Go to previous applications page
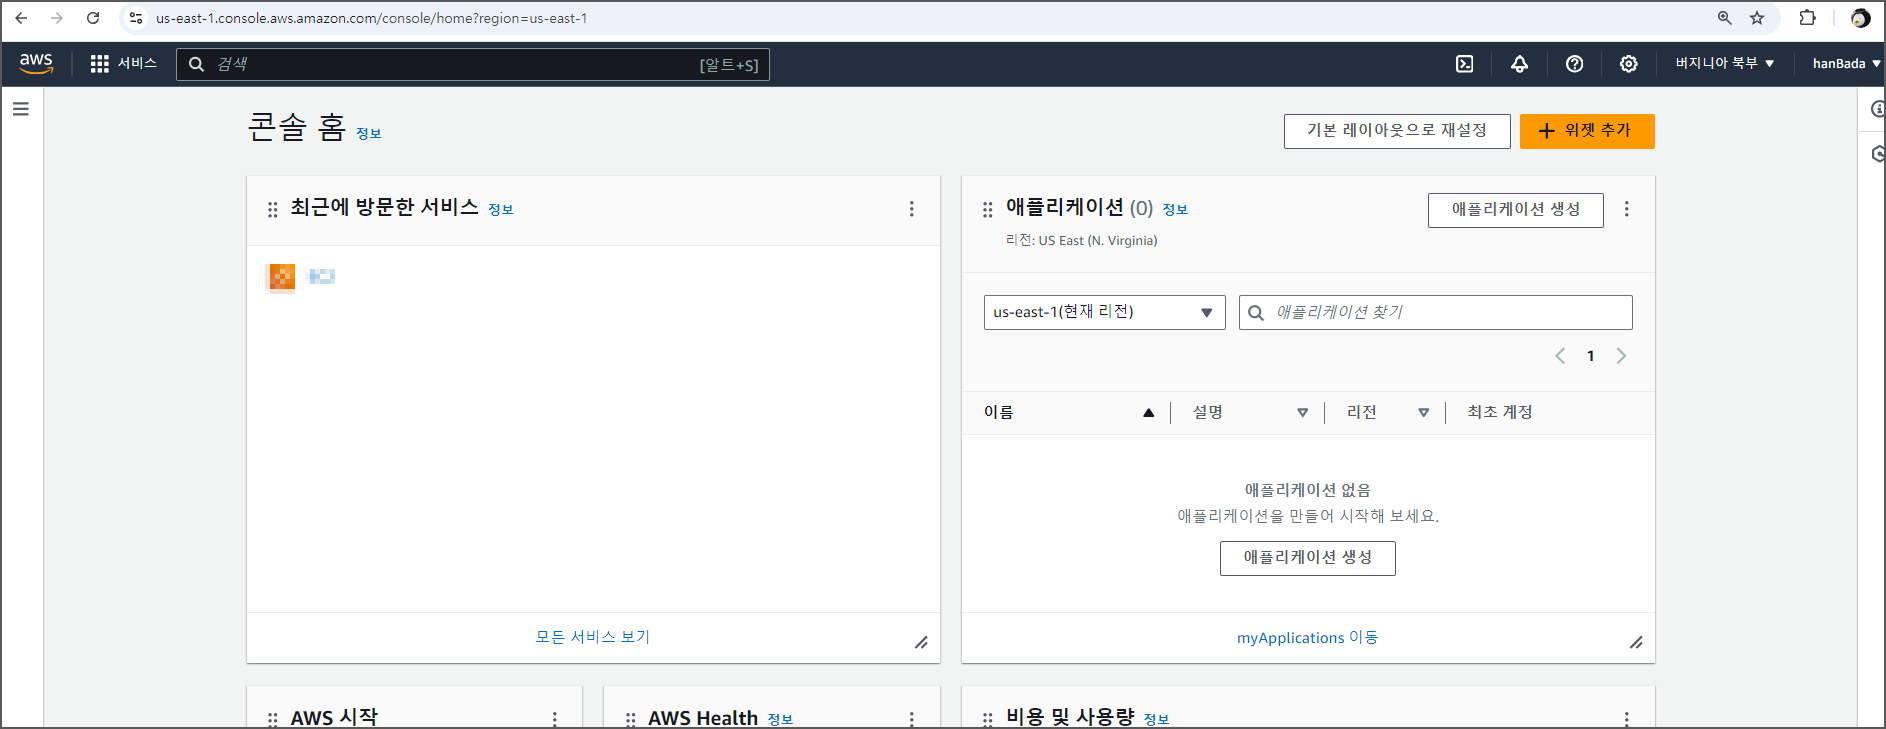 coord(1560,356)
